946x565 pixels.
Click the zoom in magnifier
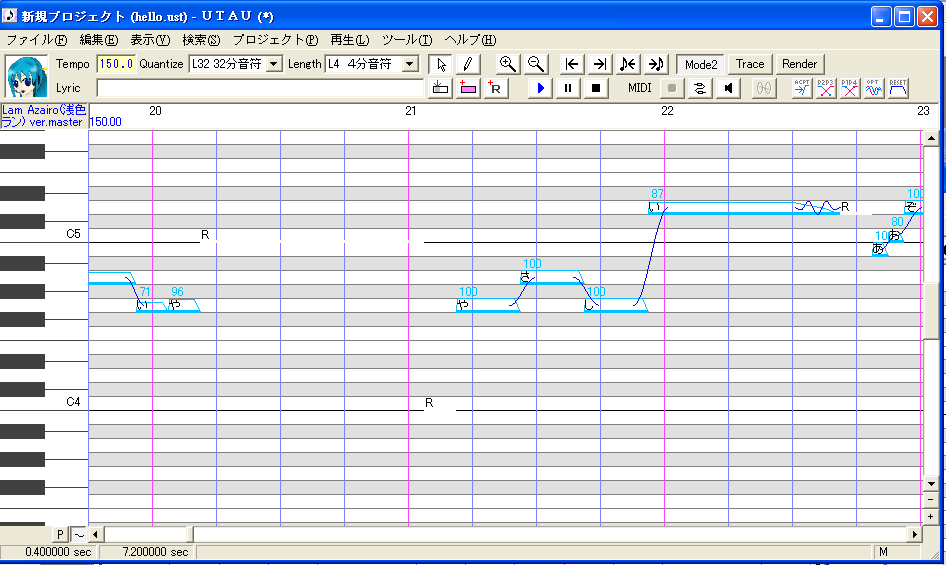[x=507, y=64]
